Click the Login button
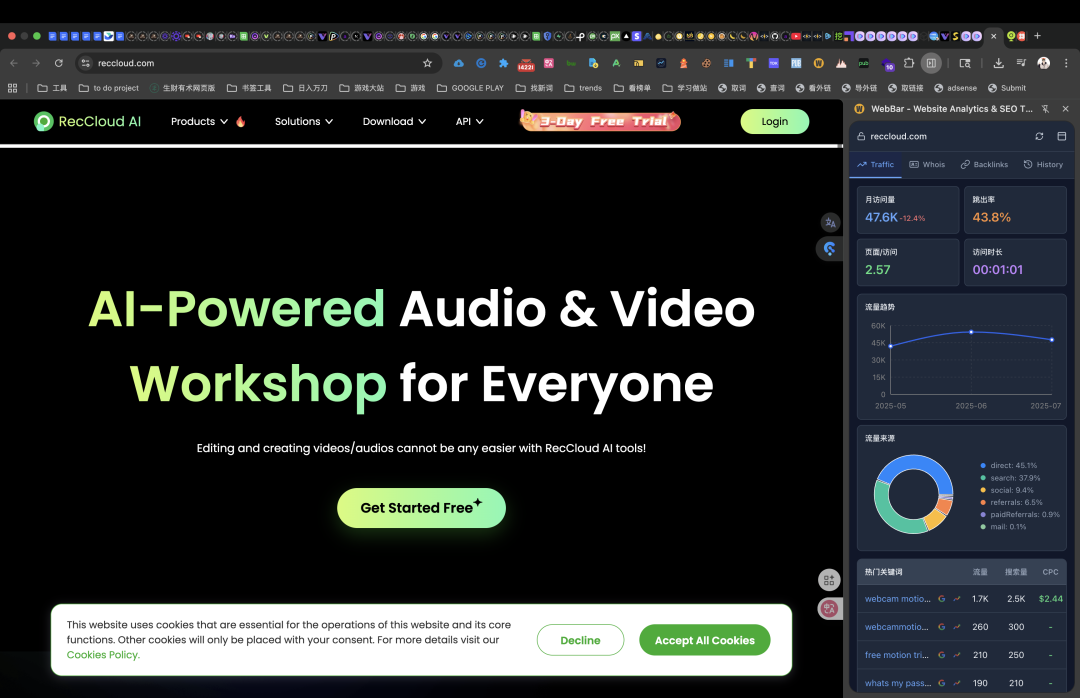The width and height of the screenshot is (1080, 698). [x=774, y=121]
